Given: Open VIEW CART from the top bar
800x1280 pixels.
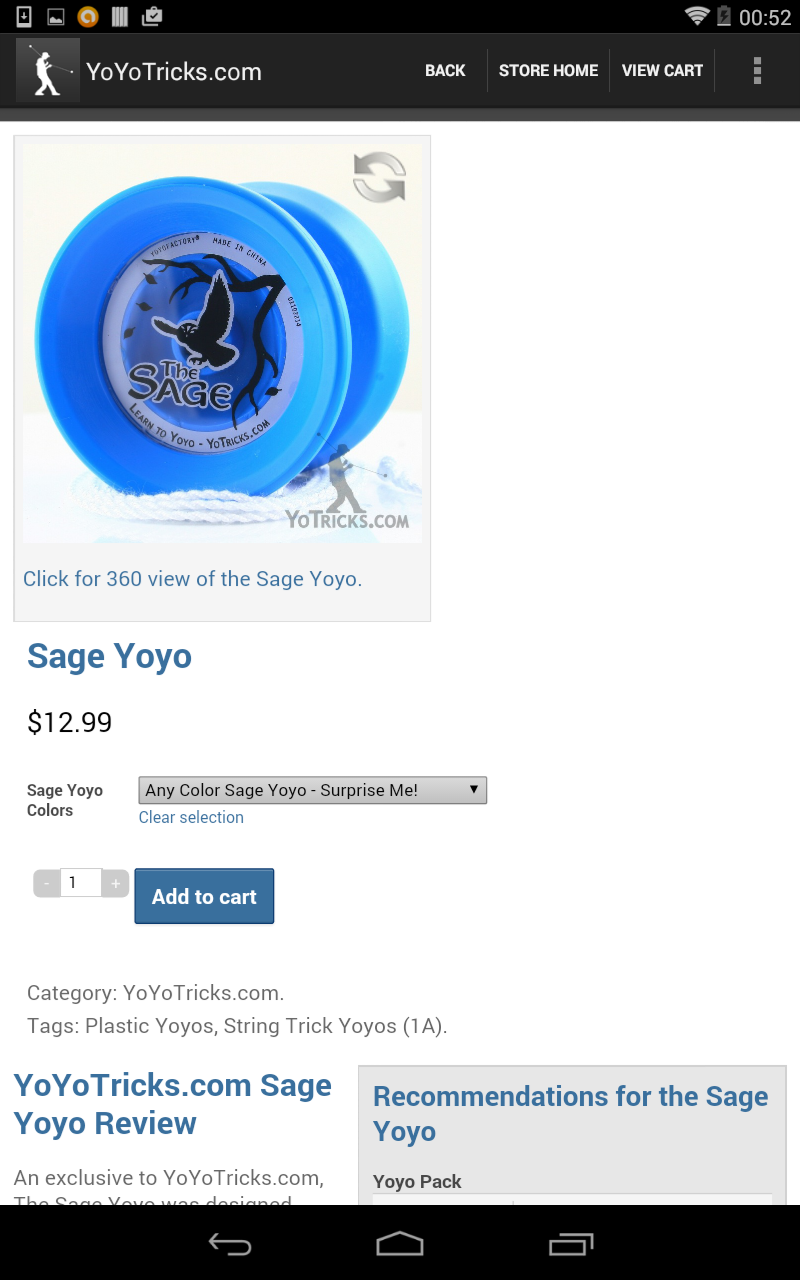Looking at the screenshot, I should coord(662,70).
